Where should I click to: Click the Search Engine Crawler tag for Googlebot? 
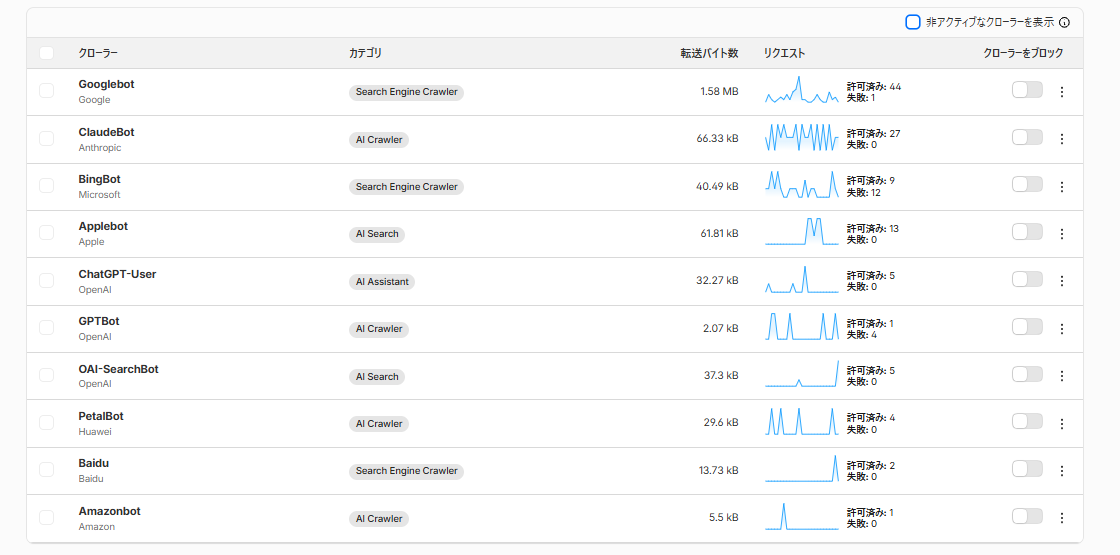(406, 92)
